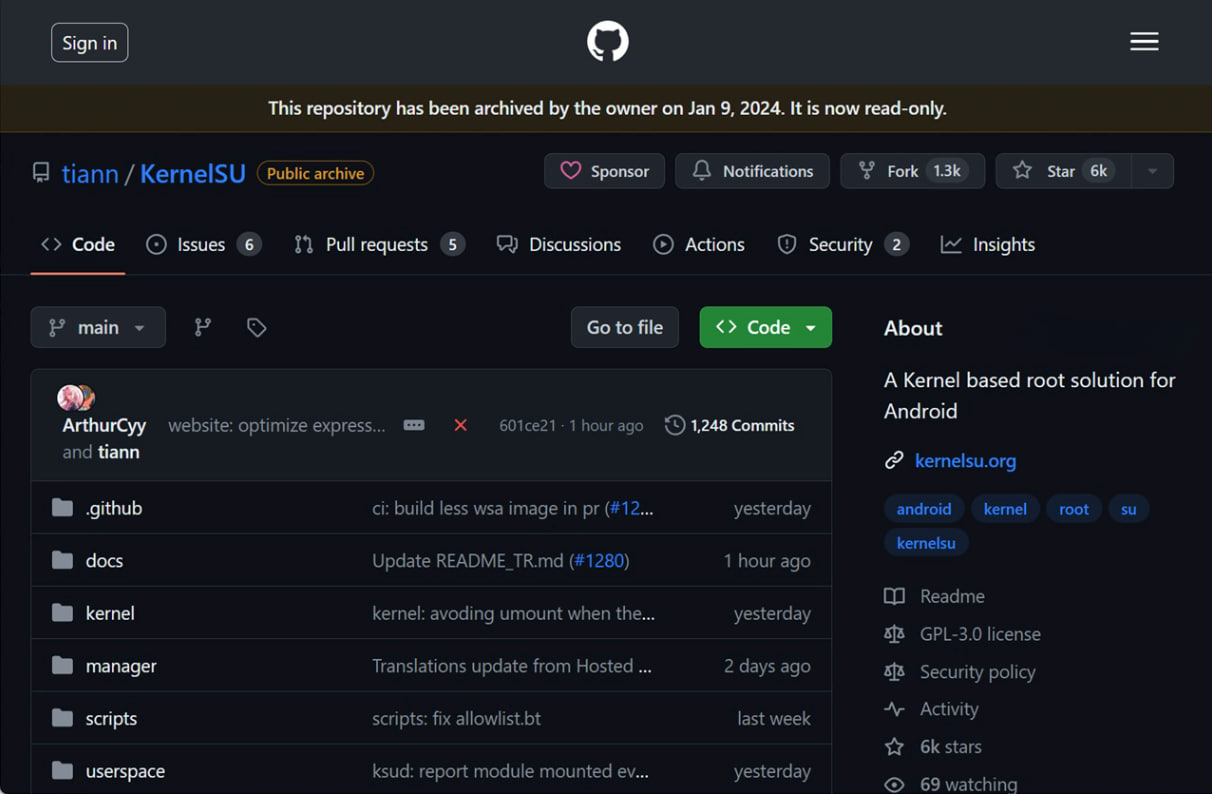Switch to the Issues tab
The height and width of the screenshot is (794, 1212).
(x=203, y=245)
